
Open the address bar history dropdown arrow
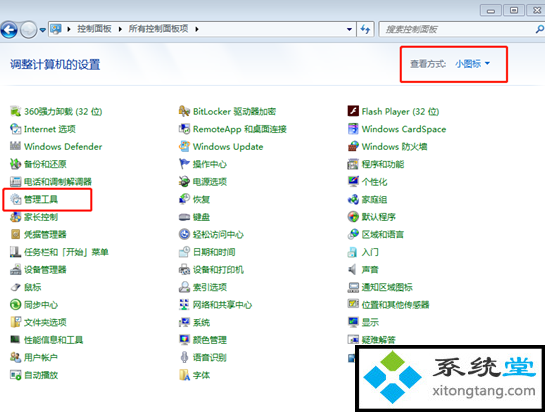349,29
